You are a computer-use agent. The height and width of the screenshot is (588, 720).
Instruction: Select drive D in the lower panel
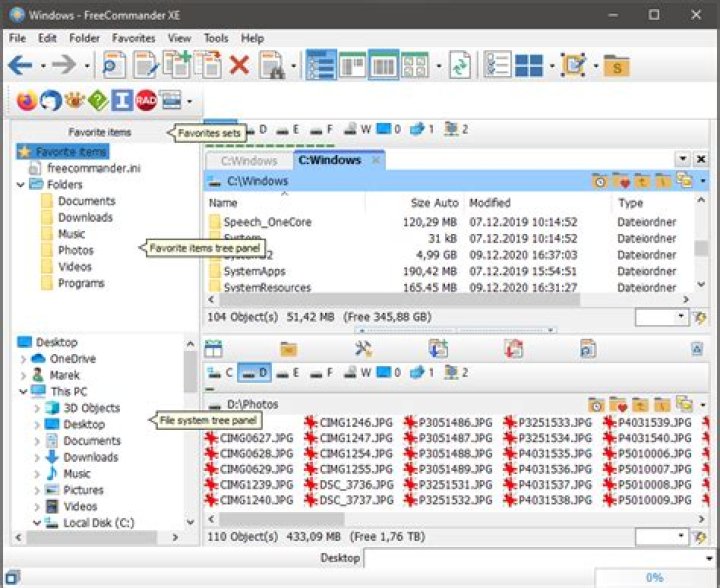255,373
